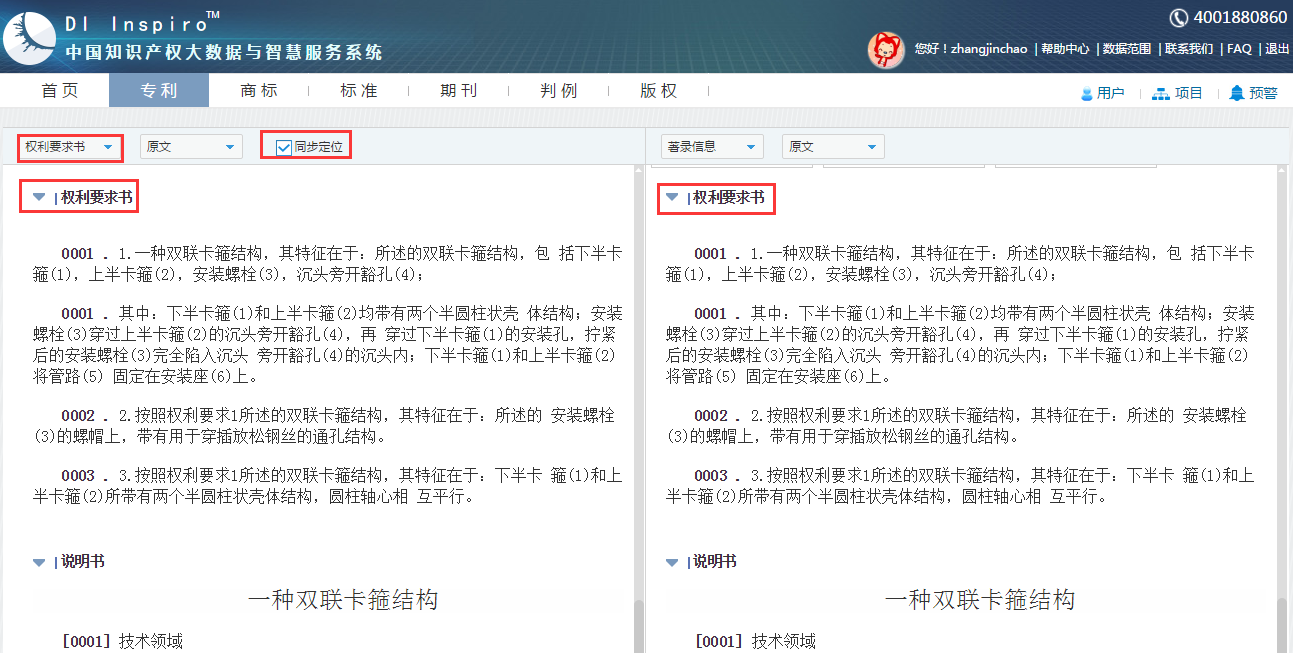Screen dimensions: 1293x653
Task: Open the right 著录信息 section dropdown
Action: (x=712, y=147)
